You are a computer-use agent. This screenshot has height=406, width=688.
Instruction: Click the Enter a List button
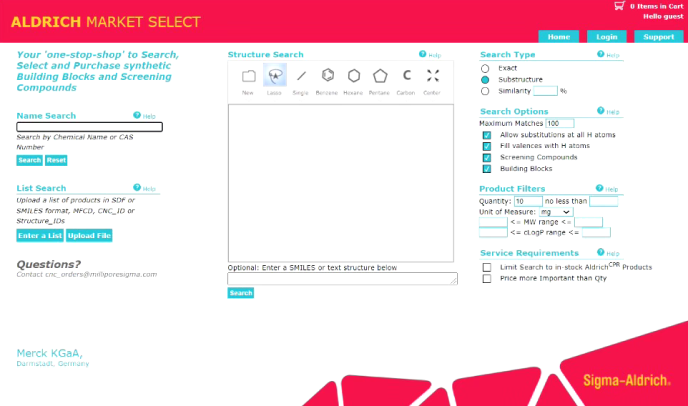coord(40,236)
